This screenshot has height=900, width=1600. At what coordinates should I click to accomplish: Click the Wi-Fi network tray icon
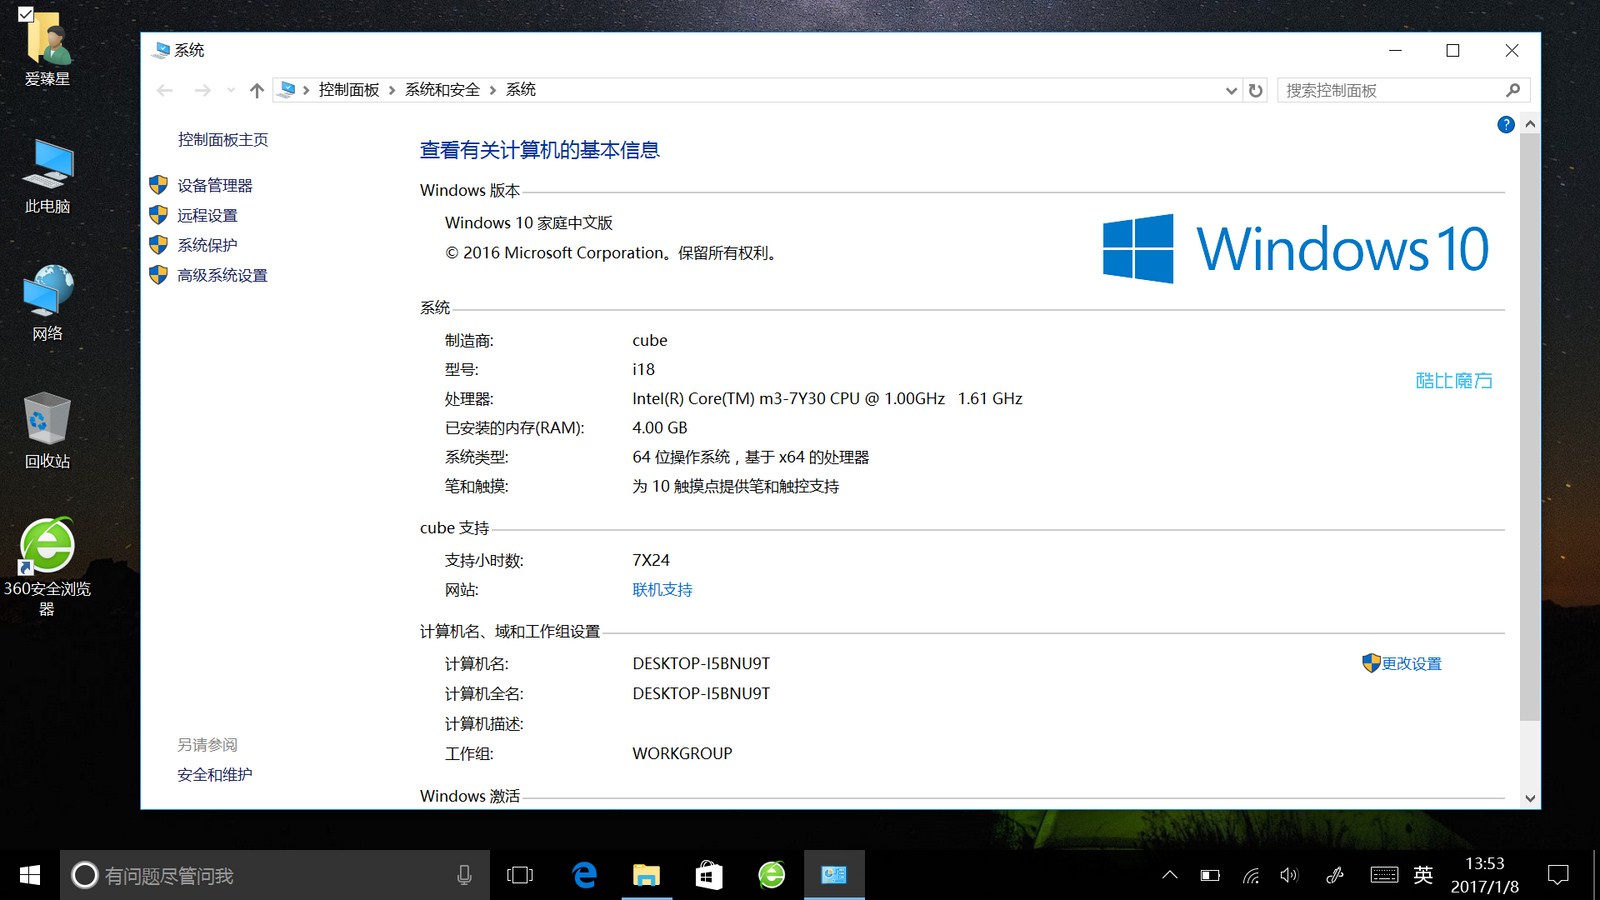1251,876
